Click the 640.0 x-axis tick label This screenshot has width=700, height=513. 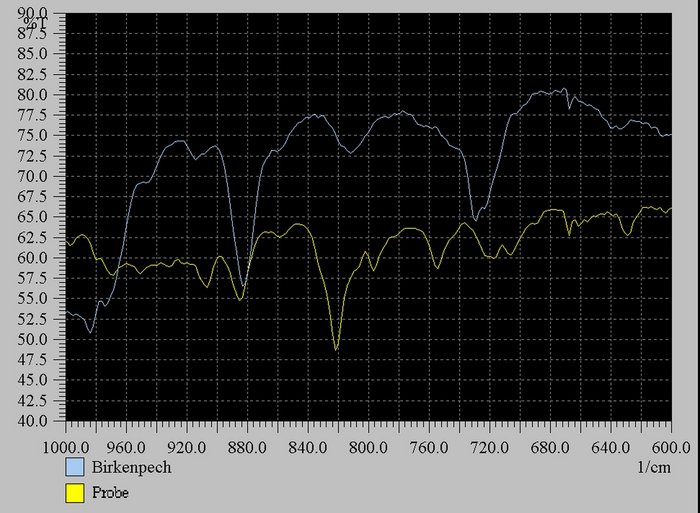click(610, 447)
